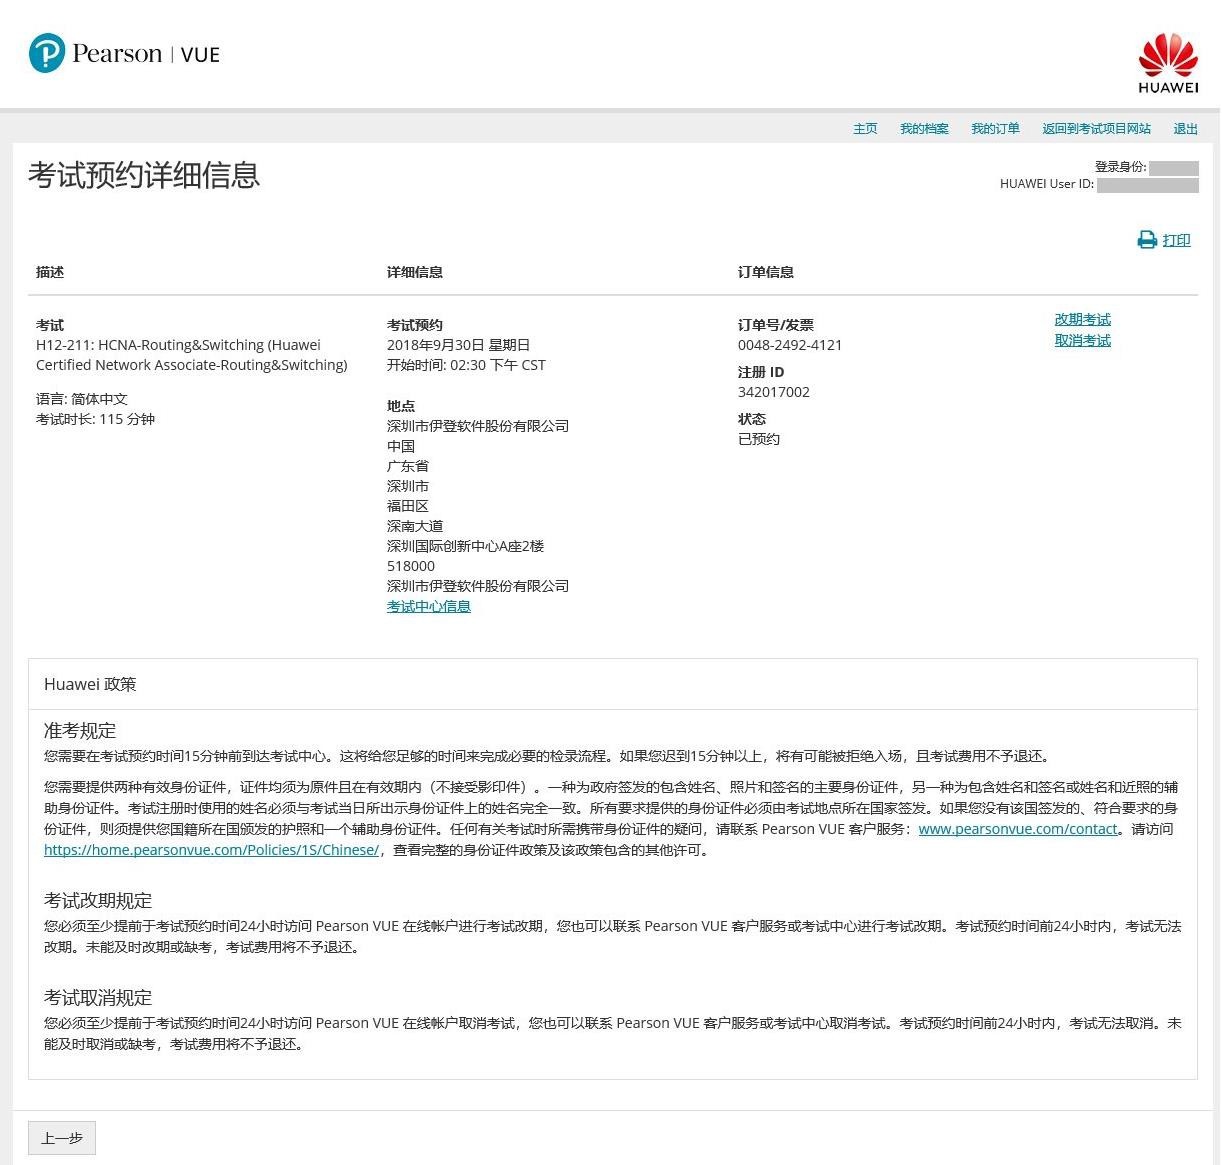Open the 我的订单 navigation link

point(995,129)
